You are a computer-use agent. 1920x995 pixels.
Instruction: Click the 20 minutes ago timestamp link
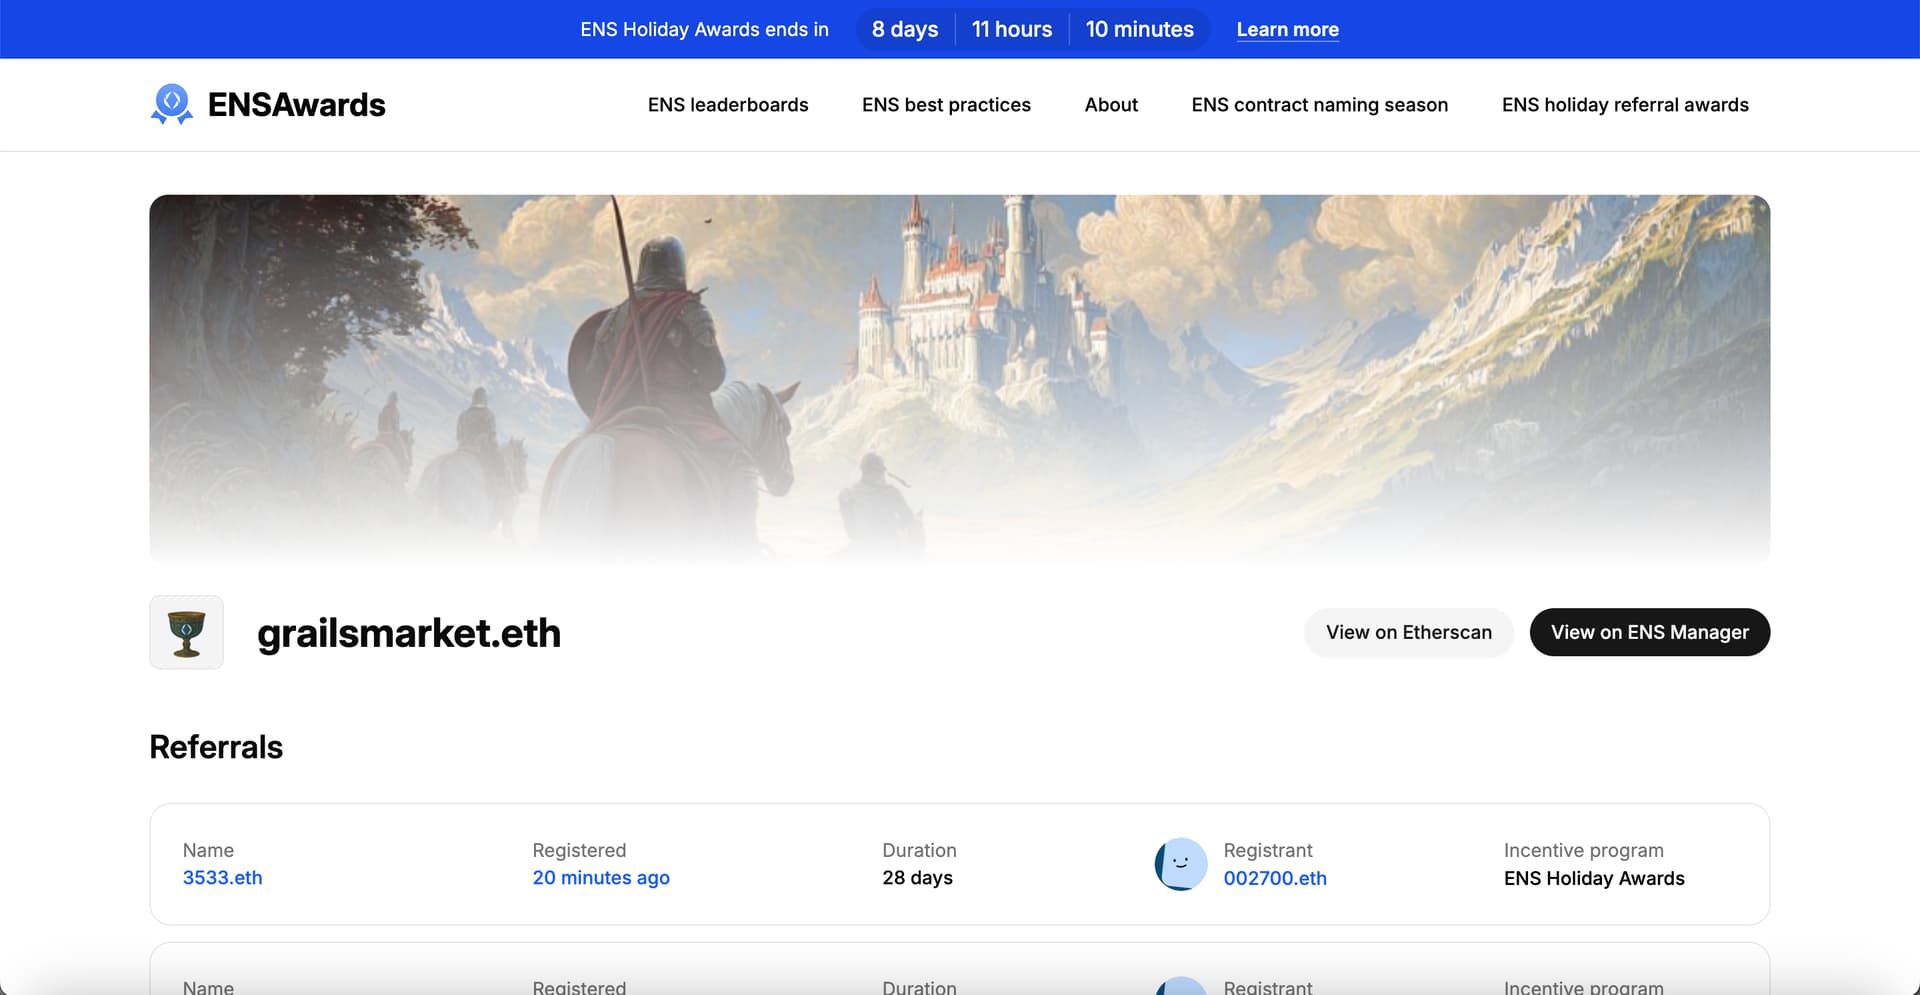click(x=600, y=878)
